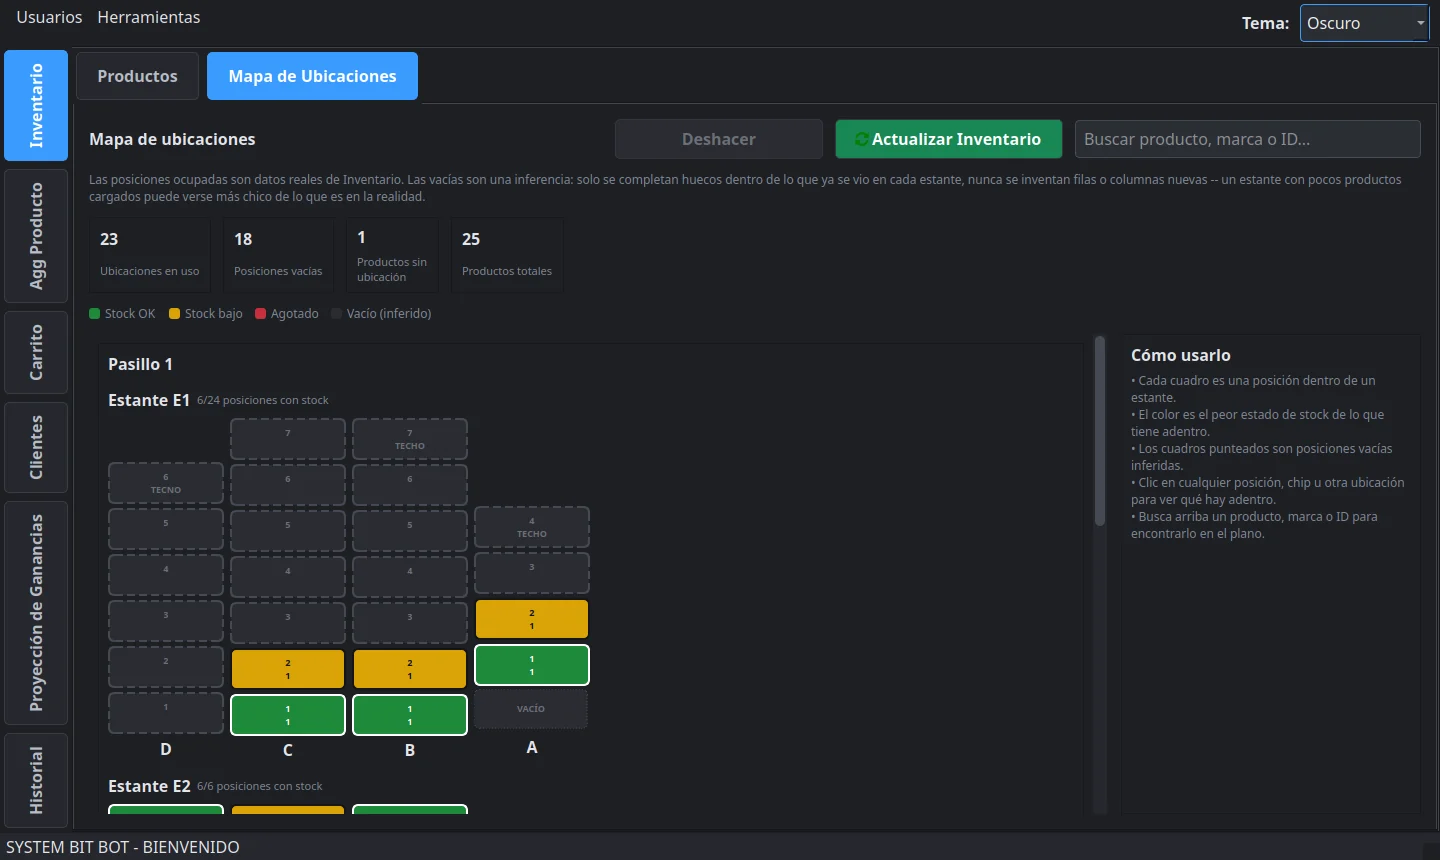
Task: Select the 7 TECHO cell in column B
Action: (410, 439)
